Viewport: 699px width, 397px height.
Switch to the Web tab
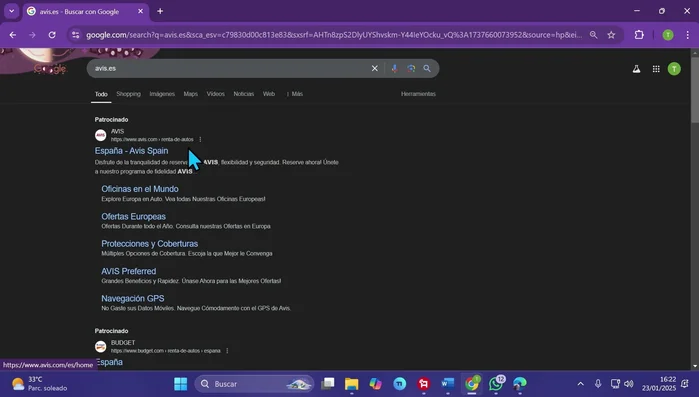click(x=269, y=94)
